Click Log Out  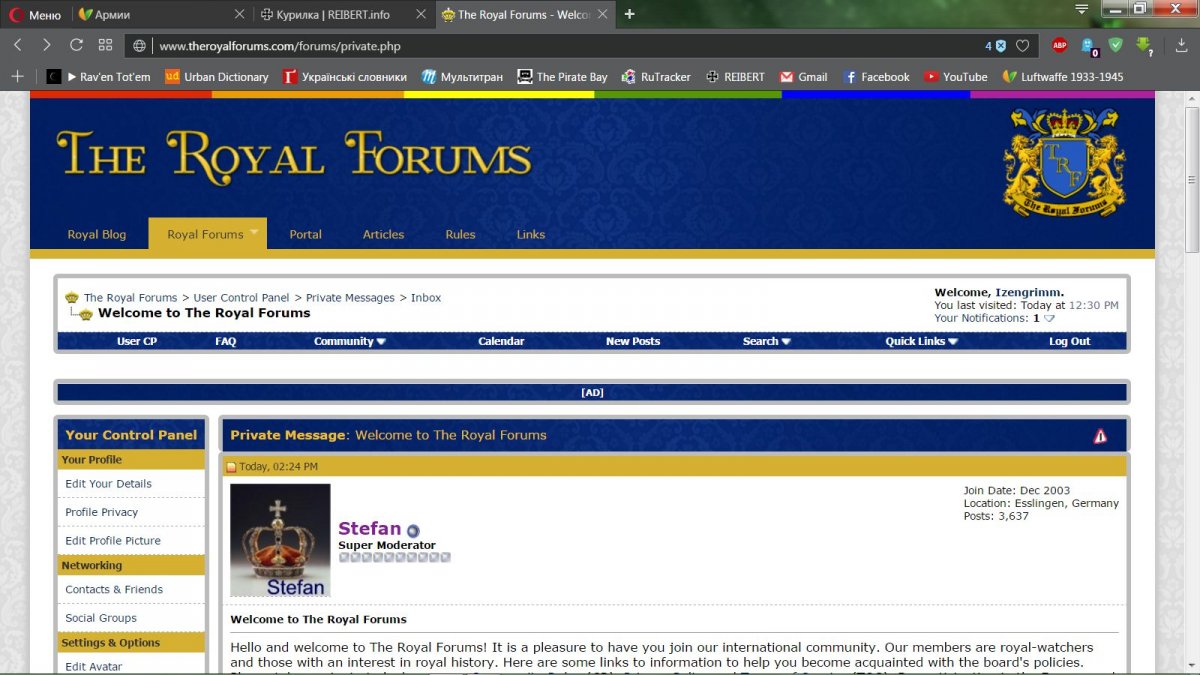(1069, 341)
